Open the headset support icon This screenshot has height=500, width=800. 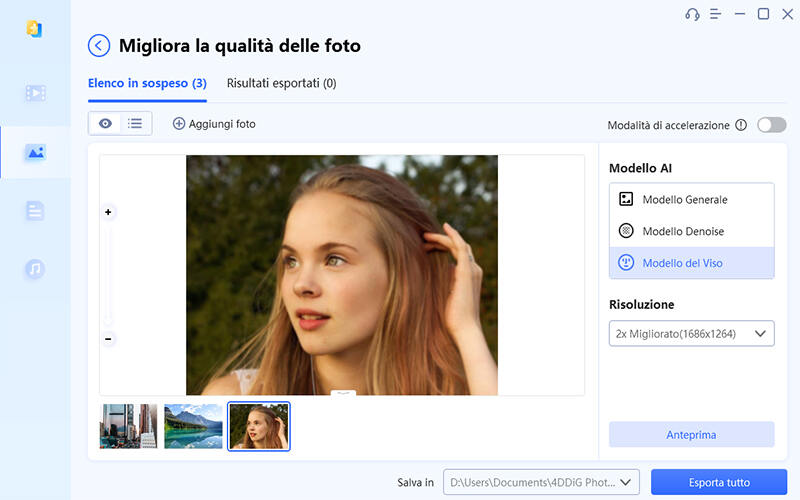pos(692,14)
